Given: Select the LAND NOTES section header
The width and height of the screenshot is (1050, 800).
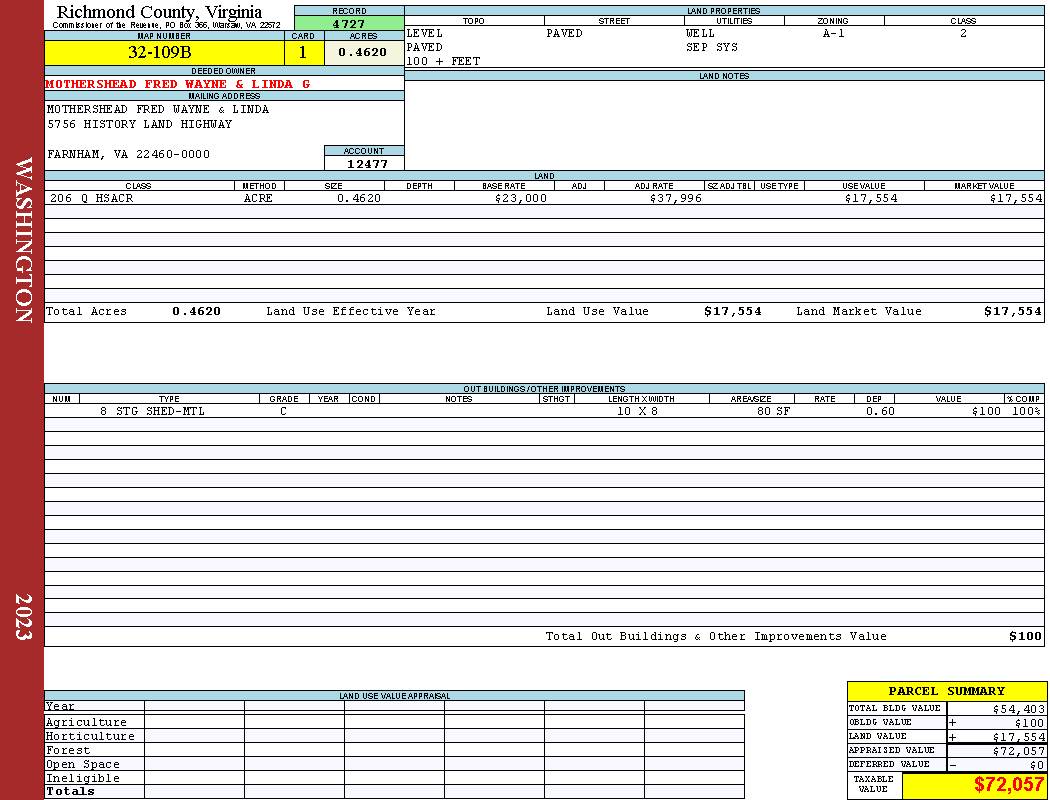Looking at the screenshot, I should [x=724, y=76].
